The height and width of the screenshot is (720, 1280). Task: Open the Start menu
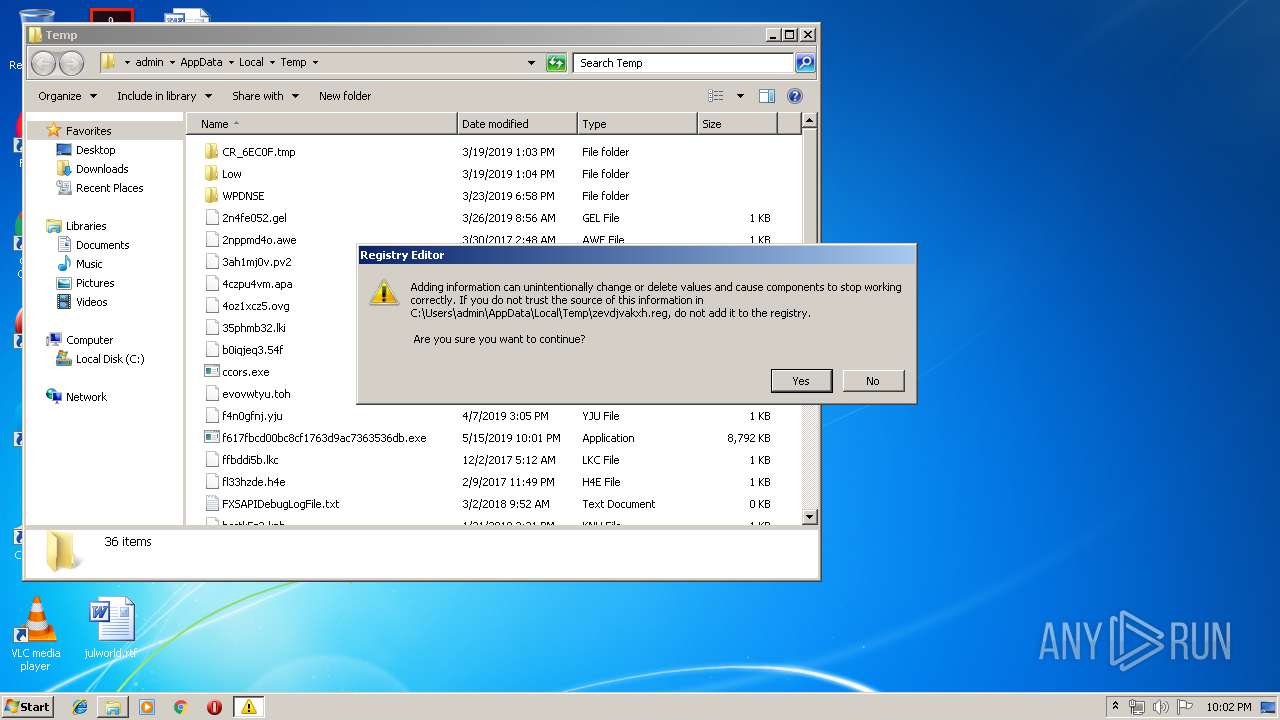(x=27, y=706)
